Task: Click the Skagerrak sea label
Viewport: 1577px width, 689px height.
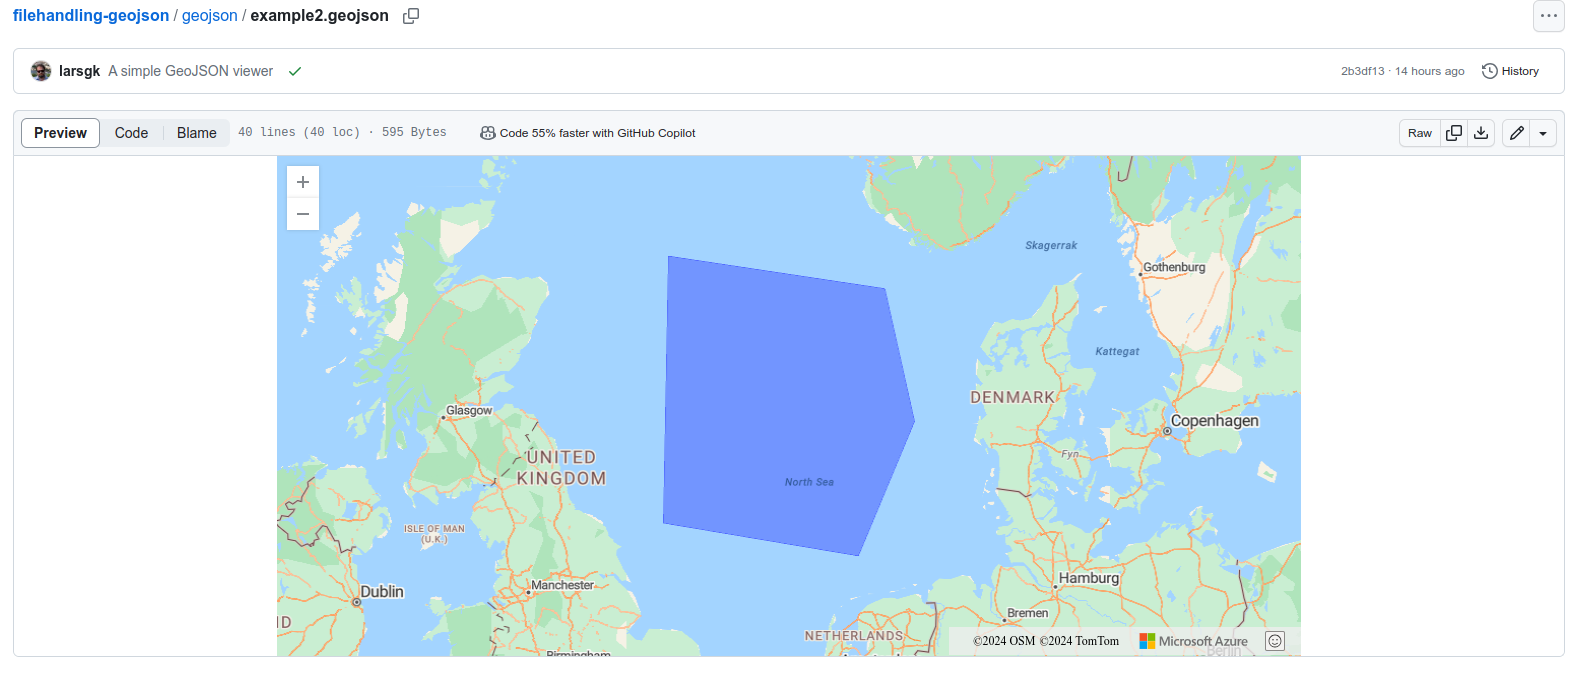Action: [1051, 245]
